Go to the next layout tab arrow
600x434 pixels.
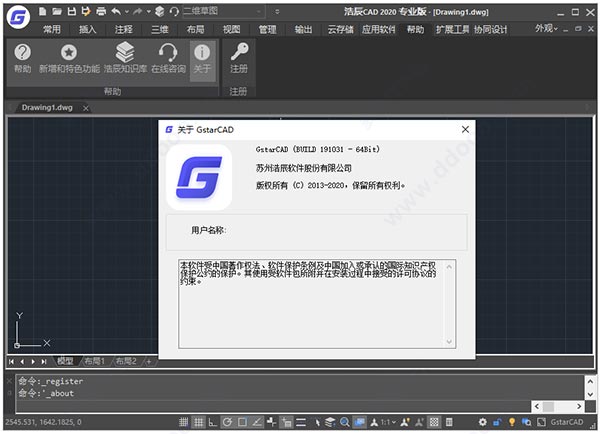click(33, 361)
